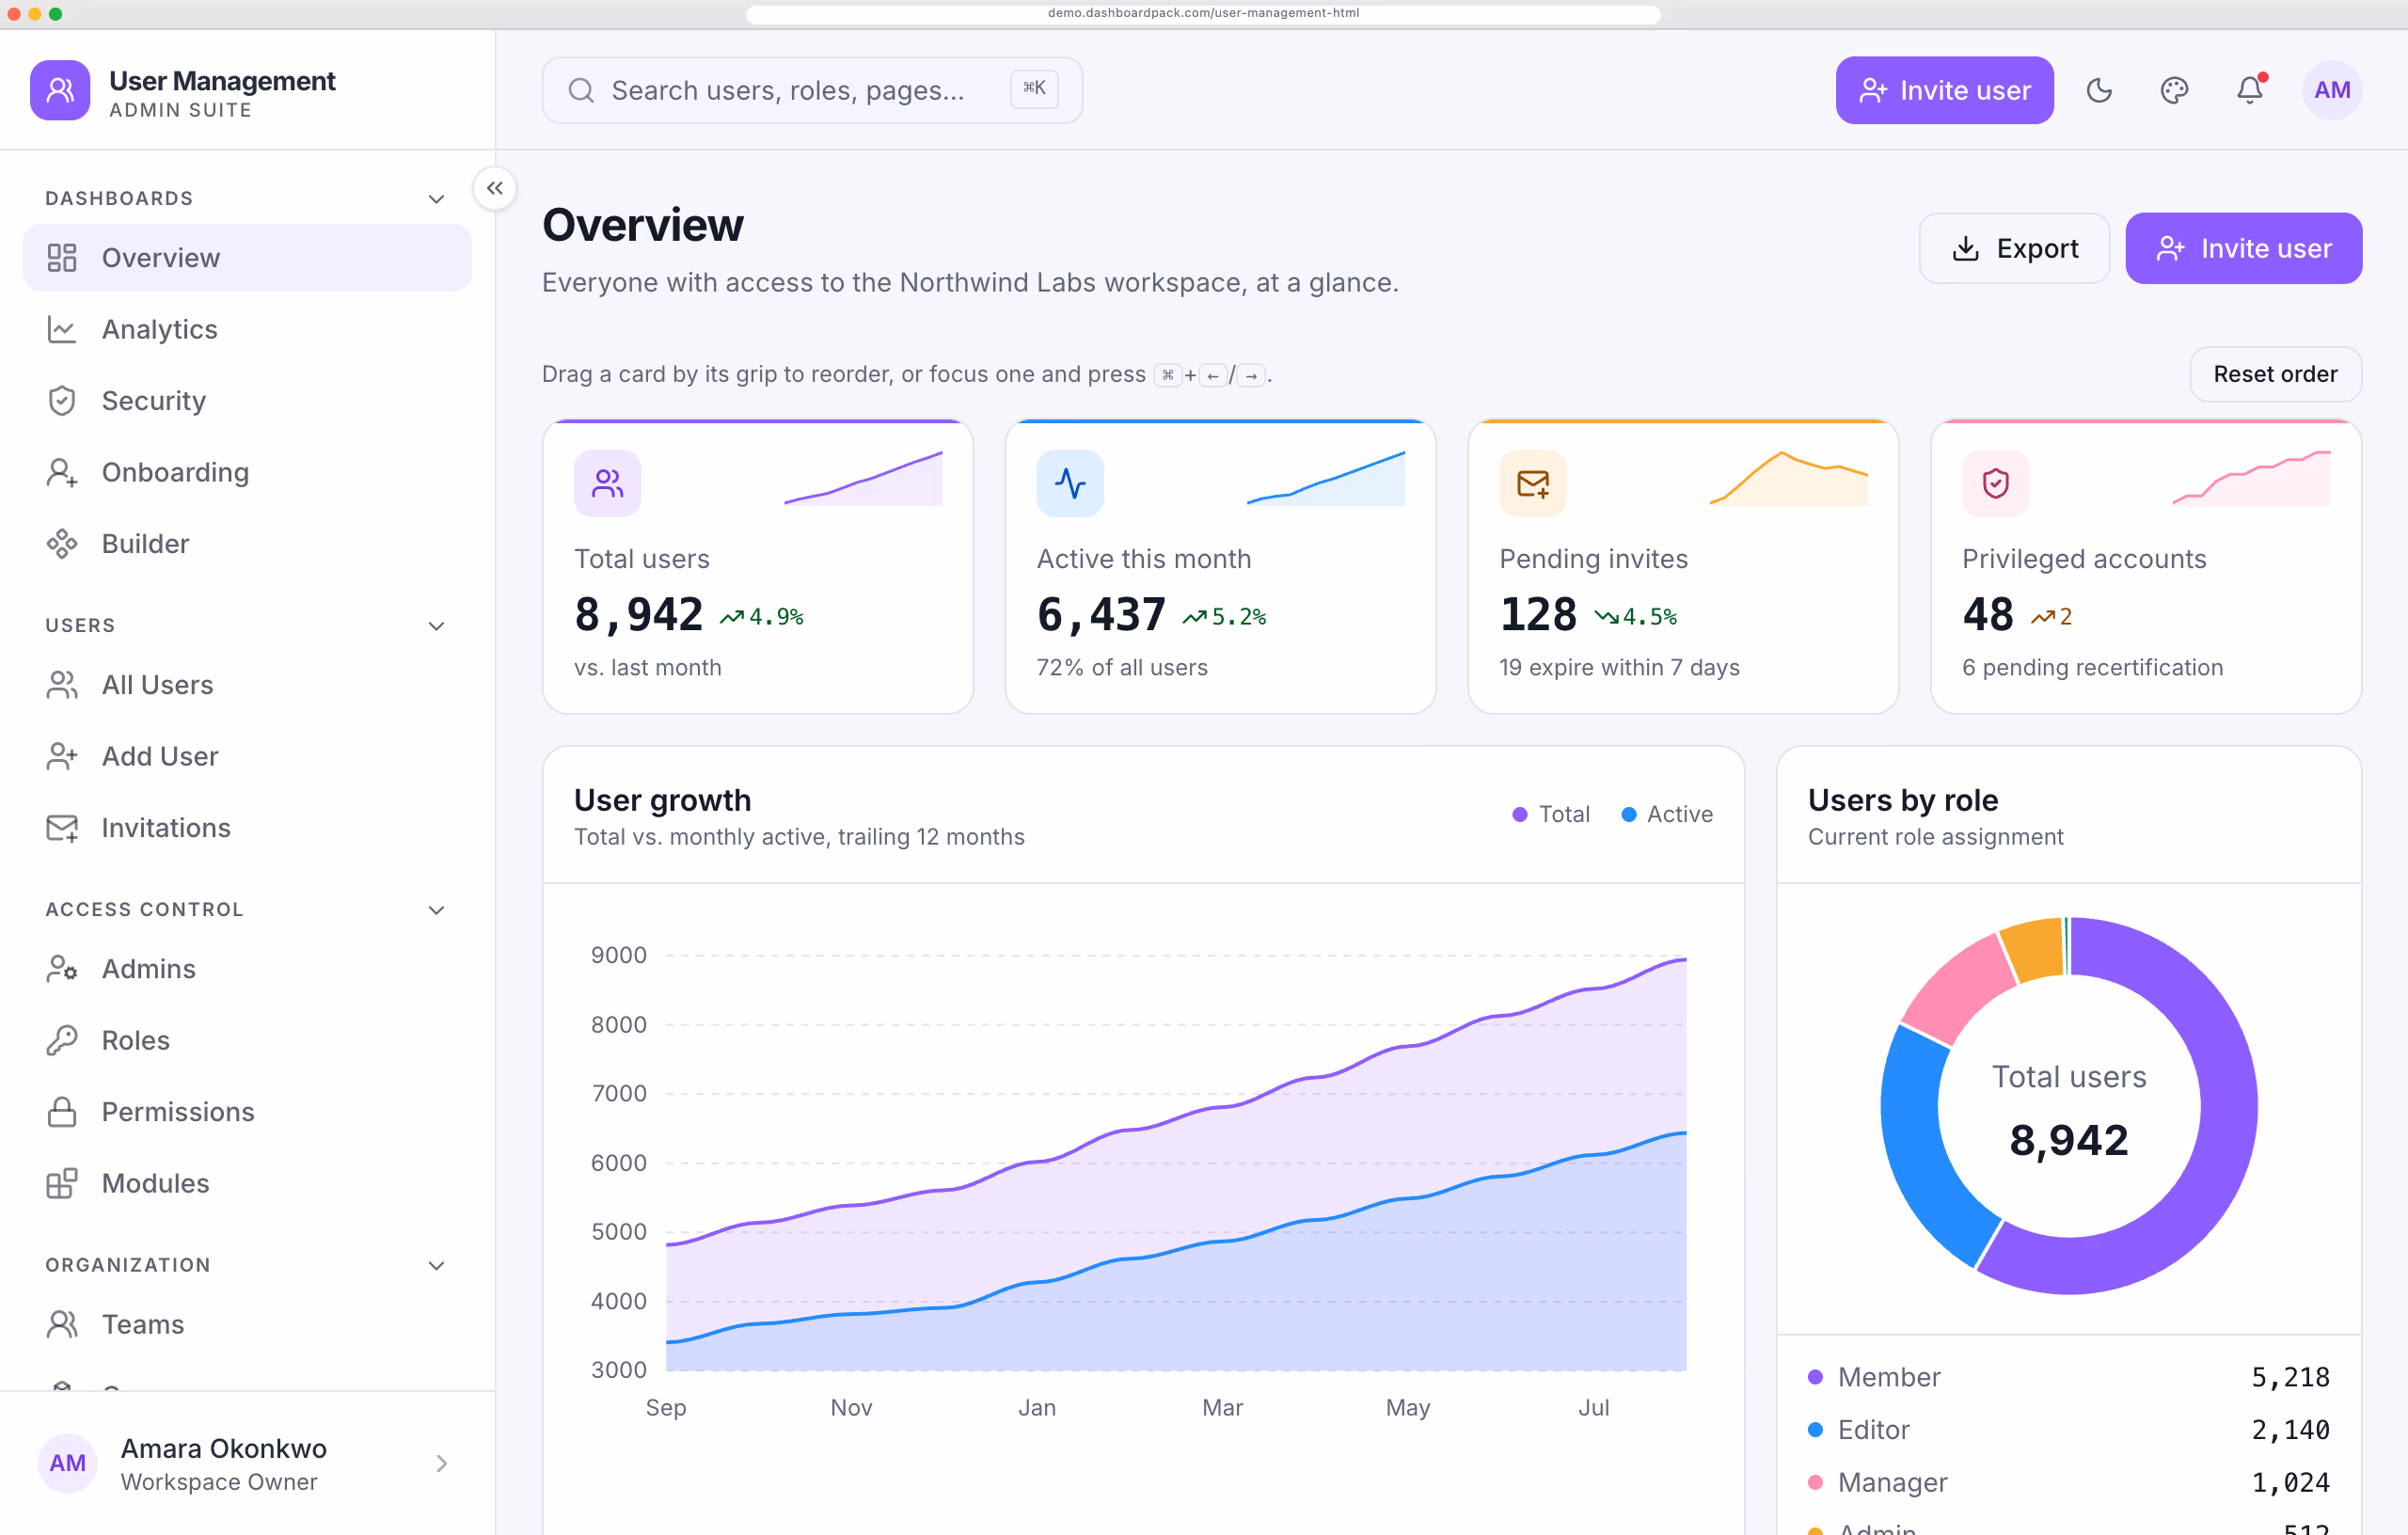Focus the Search users, roles, pages field
Screen dimensions: 2408x1535
(x=812, y=90)
